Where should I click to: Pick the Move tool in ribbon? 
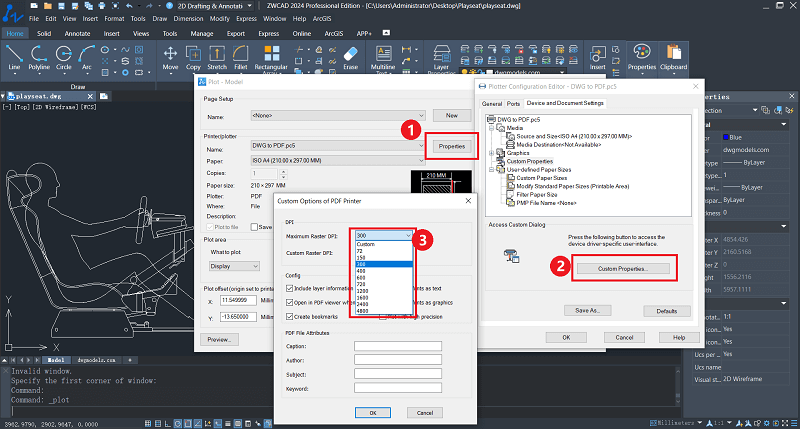pyautogui.click(x=170, y=53)
